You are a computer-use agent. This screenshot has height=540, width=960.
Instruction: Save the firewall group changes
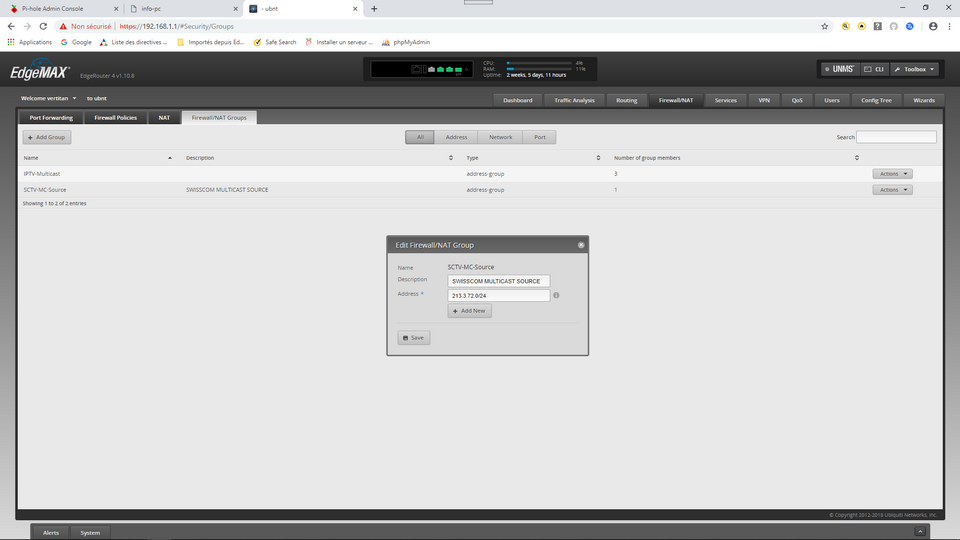[x=413, y=338]
